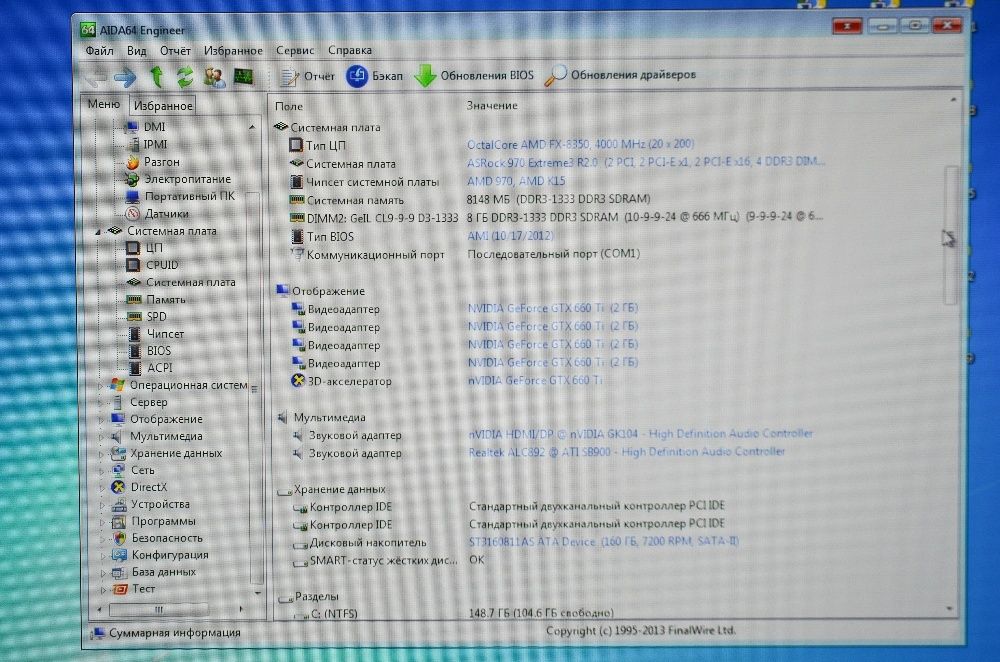This screenshot has width=1000, height=662.
Task: Expand the Сеть tree node
Action: tap(101, 471)
